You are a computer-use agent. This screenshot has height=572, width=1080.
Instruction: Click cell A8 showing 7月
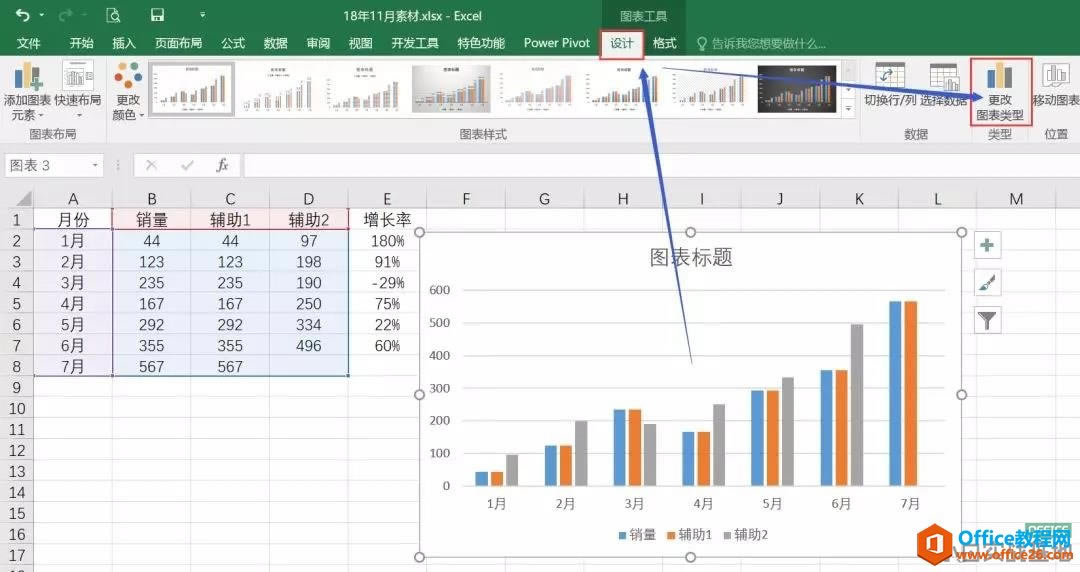[x=73, y=367]
